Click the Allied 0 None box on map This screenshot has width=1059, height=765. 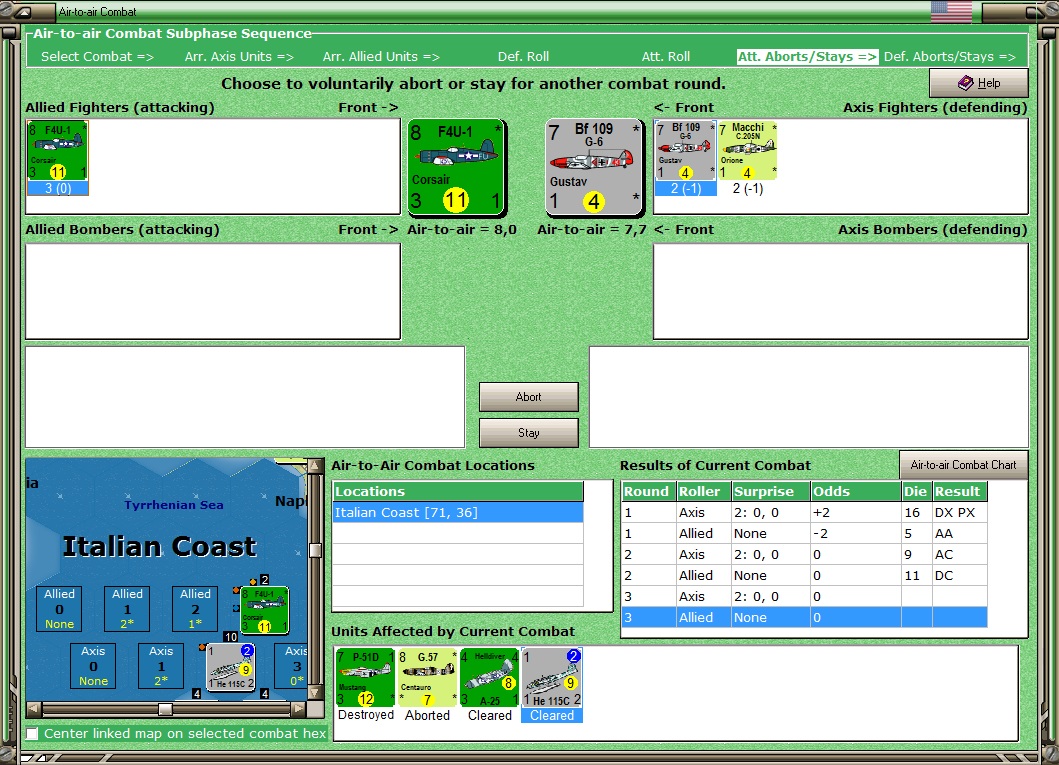59,608
